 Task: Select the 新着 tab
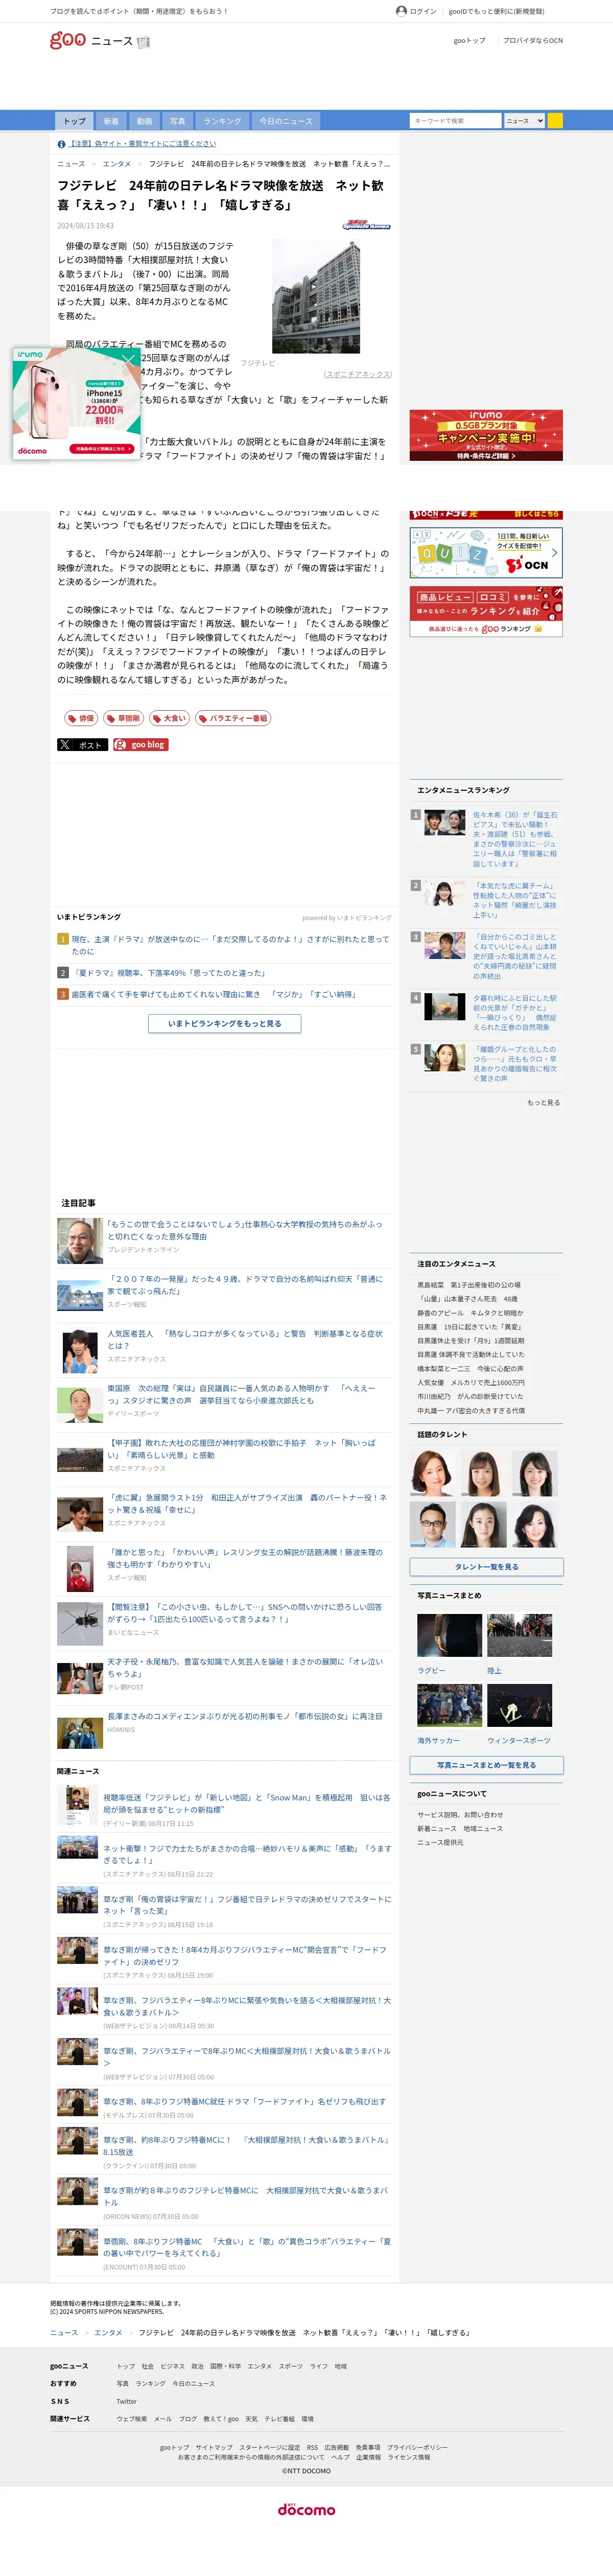111,121
